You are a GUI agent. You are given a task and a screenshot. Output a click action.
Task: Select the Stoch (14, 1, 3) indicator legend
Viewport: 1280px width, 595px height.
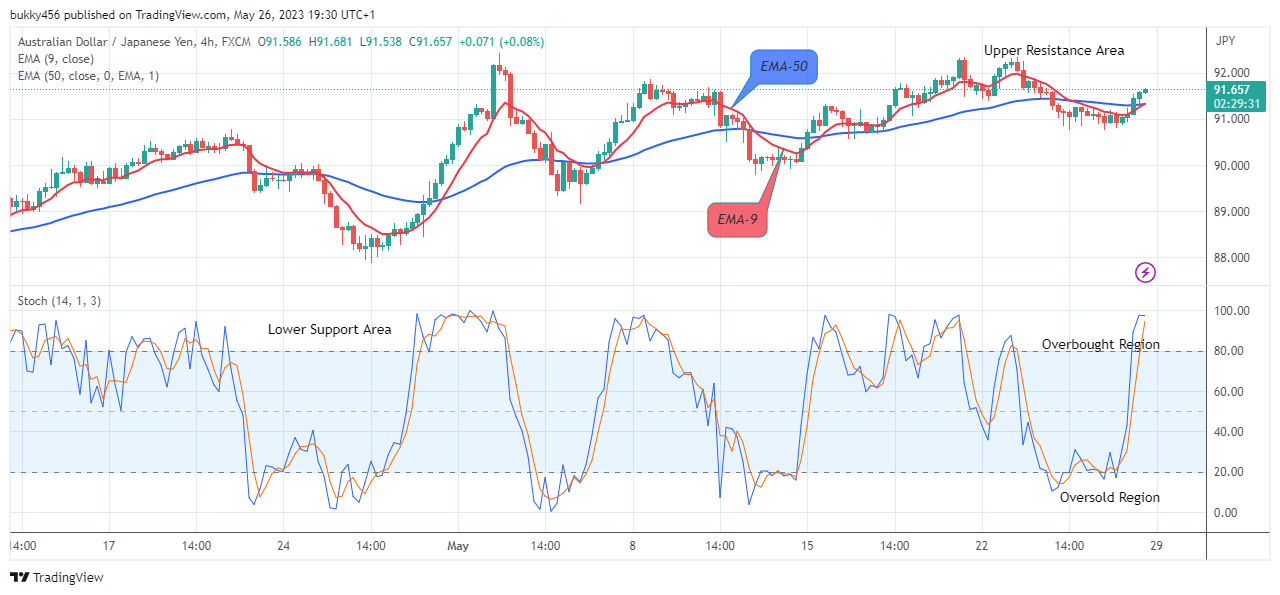pos(58,301)
